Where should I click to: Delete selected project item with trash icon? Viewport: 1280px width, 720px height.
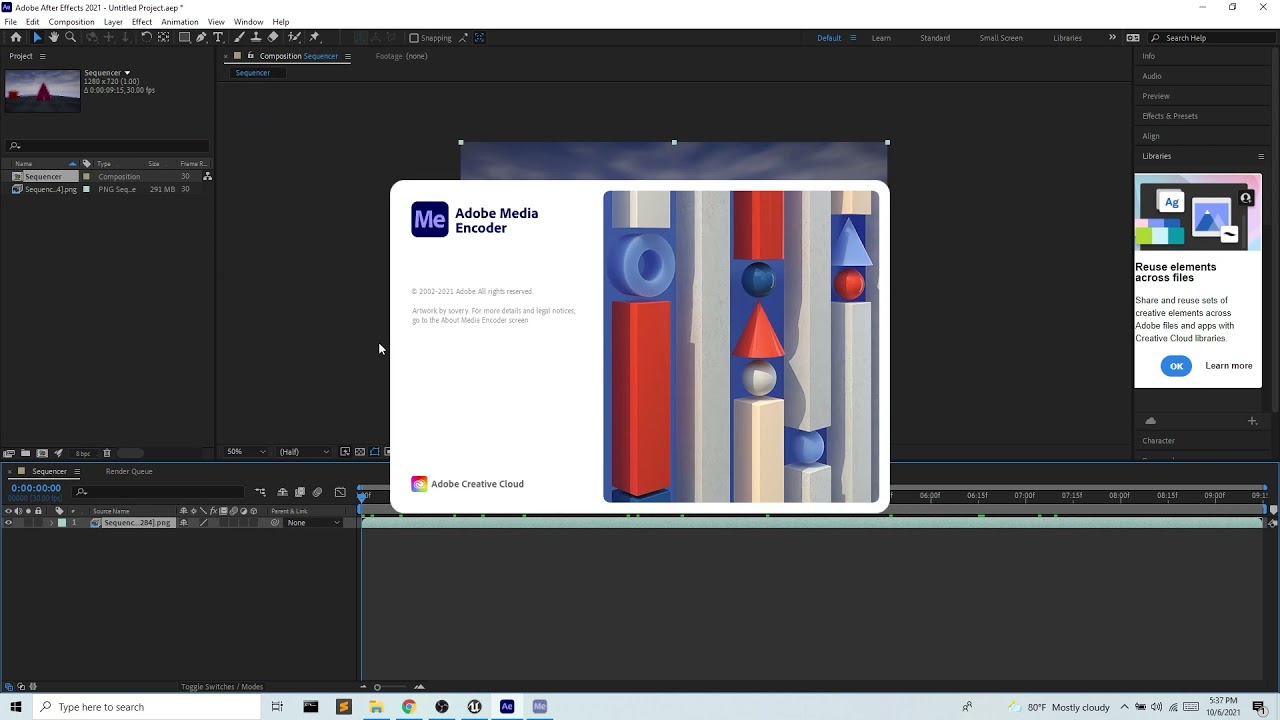click(x=107, y=453)
